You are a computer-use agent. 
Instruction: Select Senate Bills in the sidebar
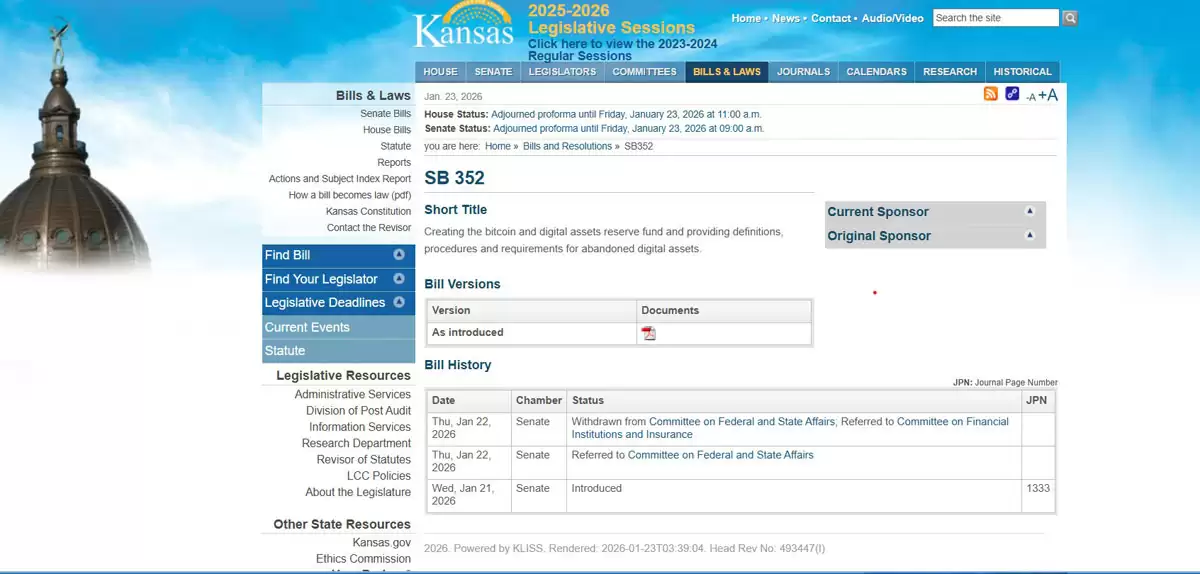click(x=385, y=114)
